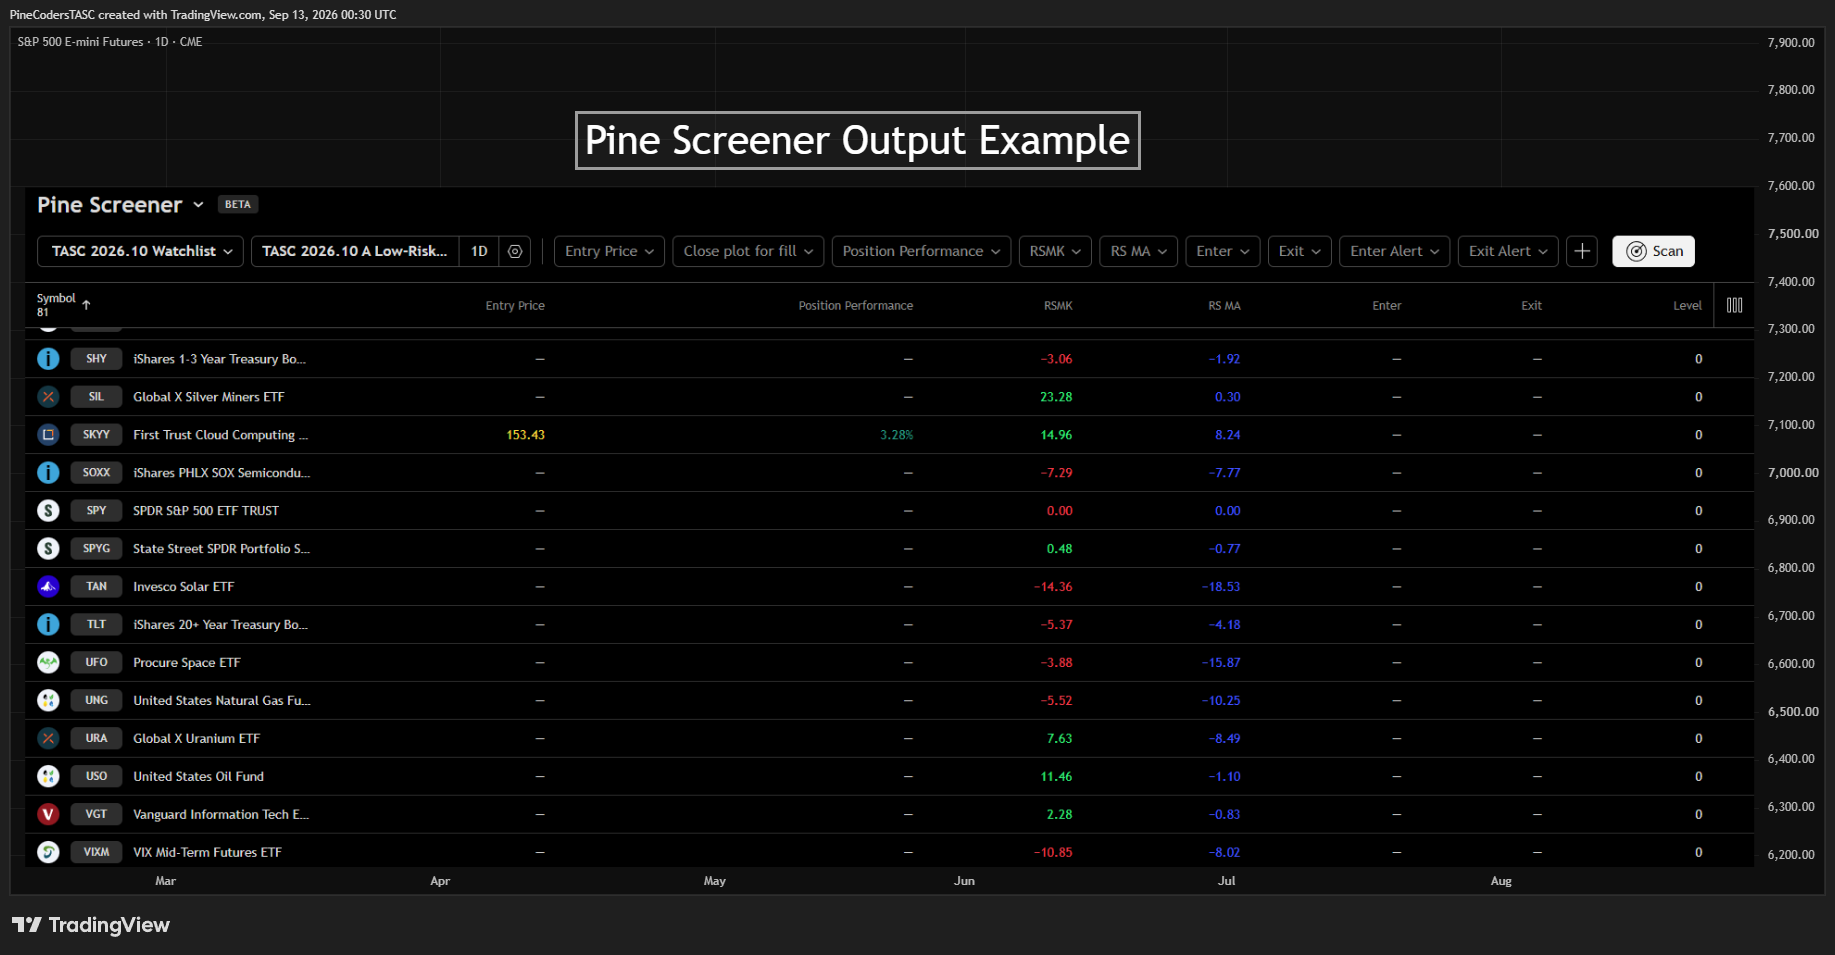
Task: Expand the RS MA filter dropdown
Action: (1138, 251)
